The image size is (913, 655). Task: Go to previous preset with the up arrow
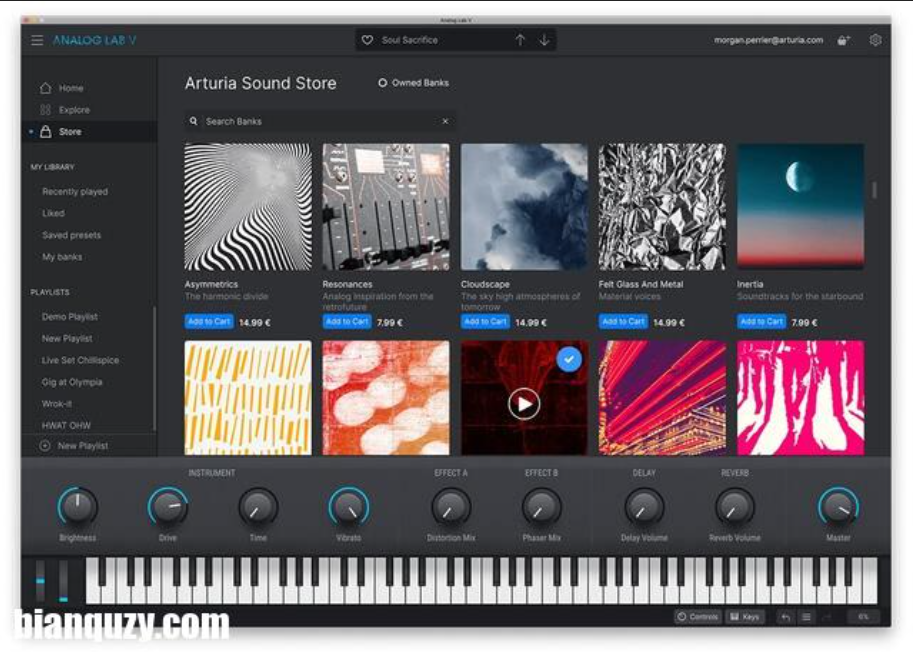pos(520,40)
